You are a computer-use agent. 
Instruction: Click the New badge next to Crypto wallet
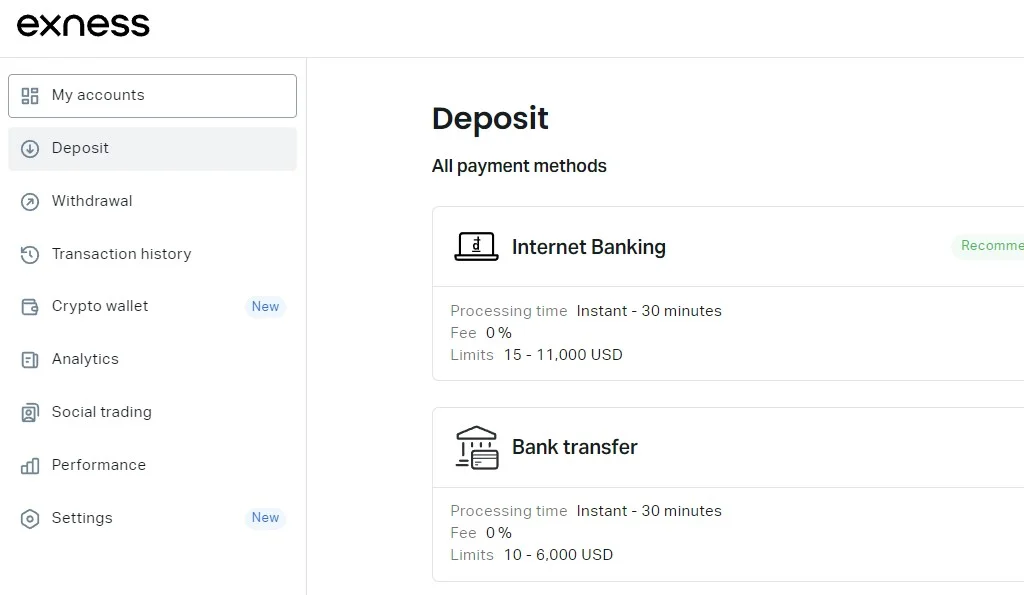(265, 306)
